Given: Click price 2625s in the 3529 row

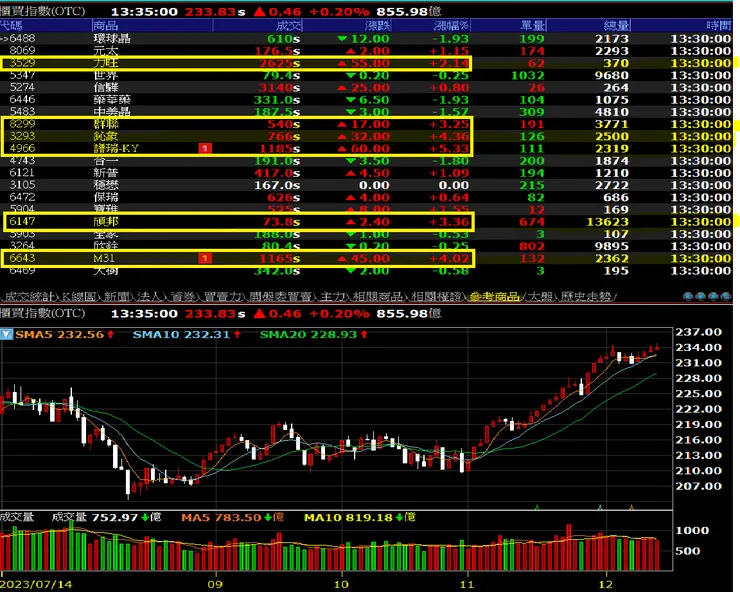Looking at the screenshot, I should tap(279, 63).
